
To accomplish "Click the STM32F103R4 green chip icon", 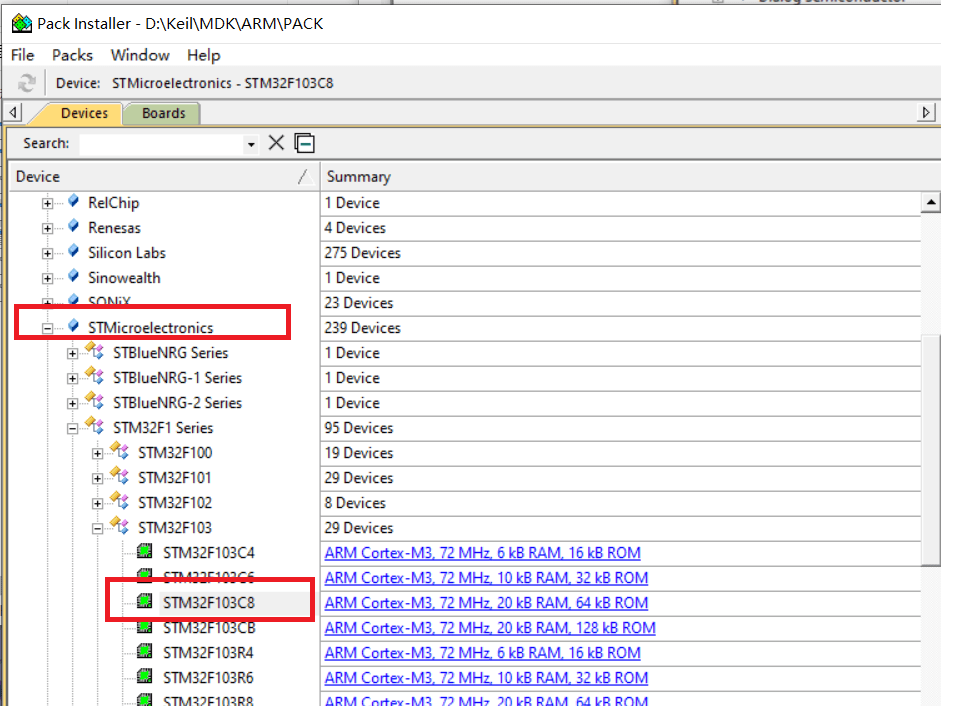I will [145, 652].
